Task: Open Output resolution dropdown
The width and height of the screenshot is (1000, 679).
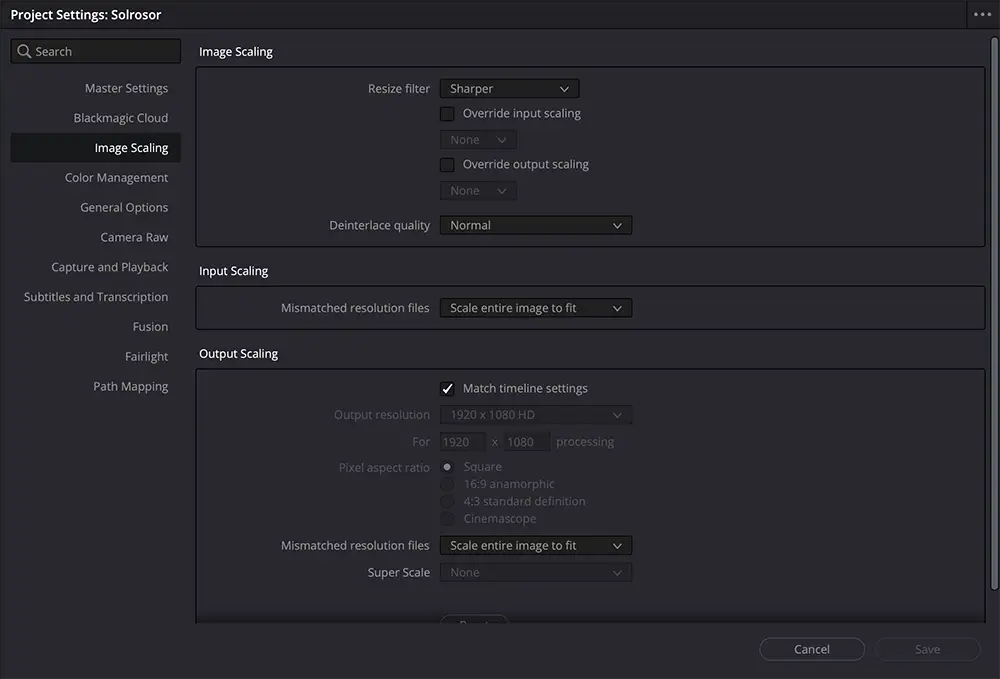Action: [536, 415]
